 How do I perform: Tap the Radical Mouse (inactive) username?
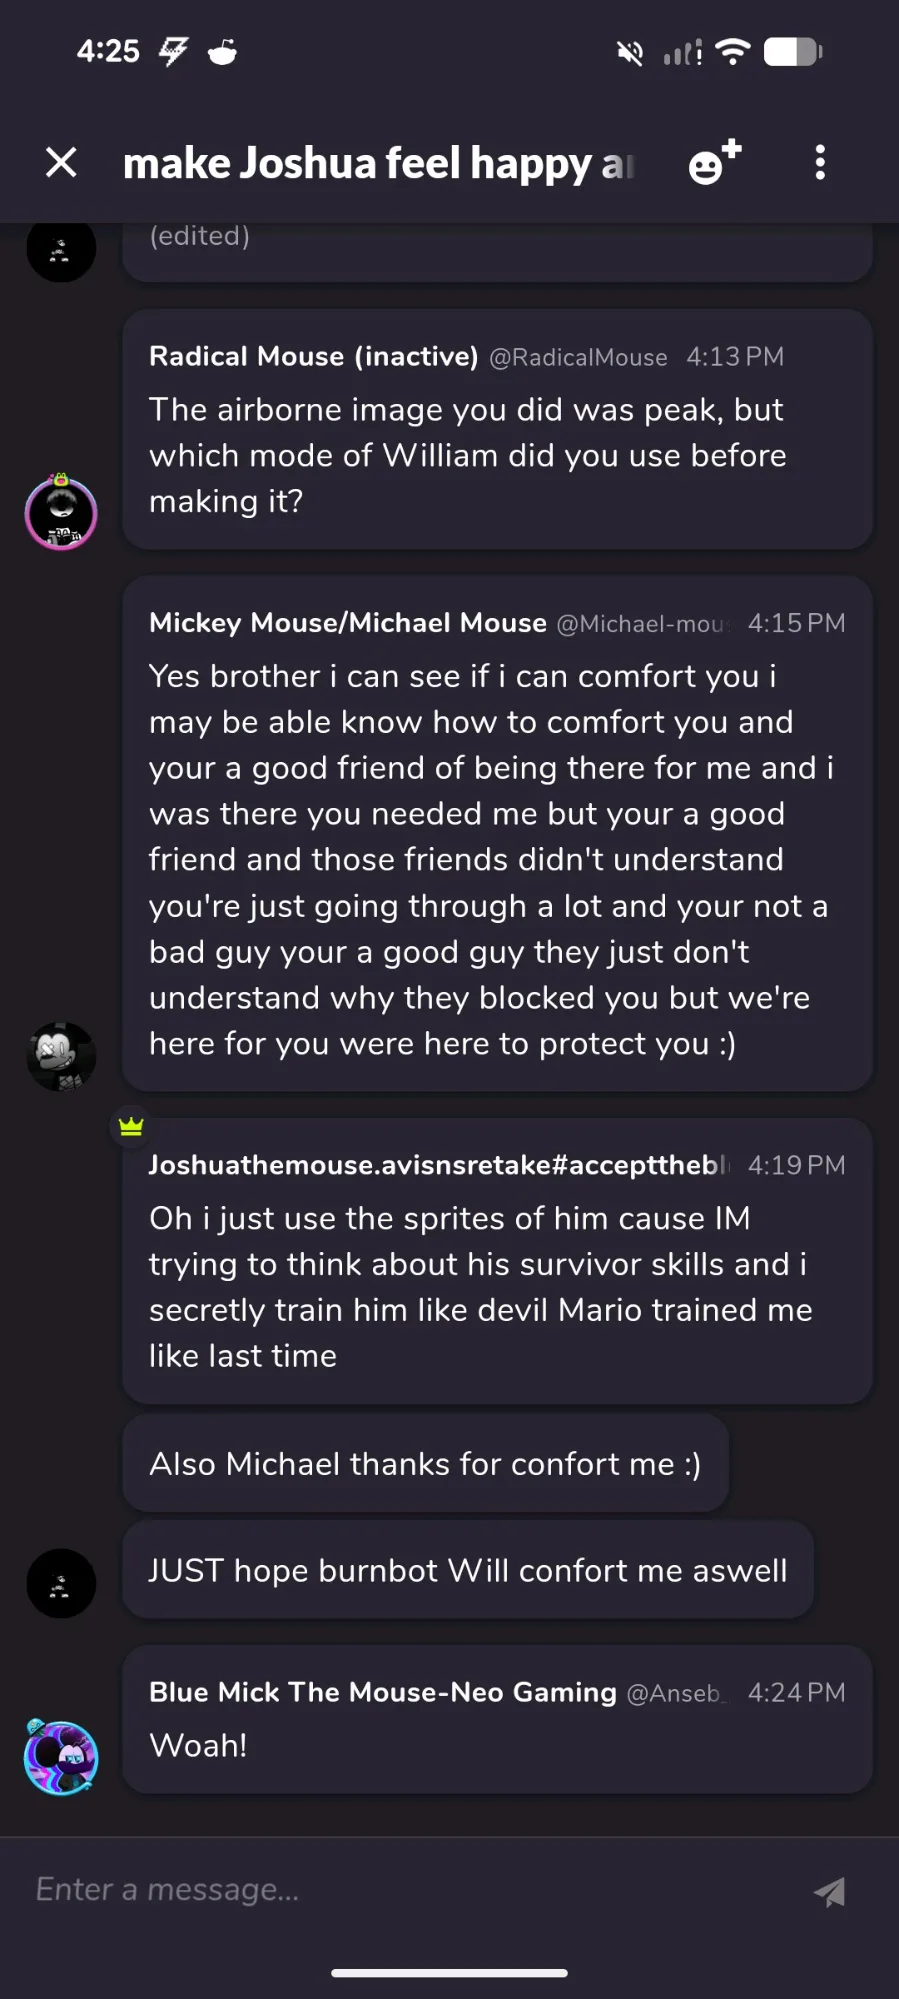tap(313, 357)
